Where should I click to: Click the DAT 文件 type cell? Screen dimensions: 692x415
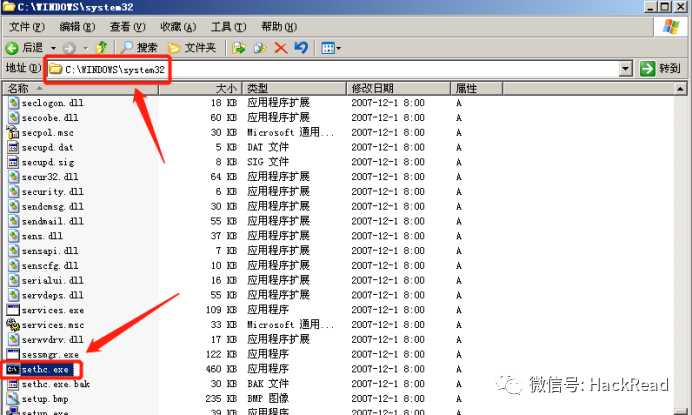click(268, 147)
